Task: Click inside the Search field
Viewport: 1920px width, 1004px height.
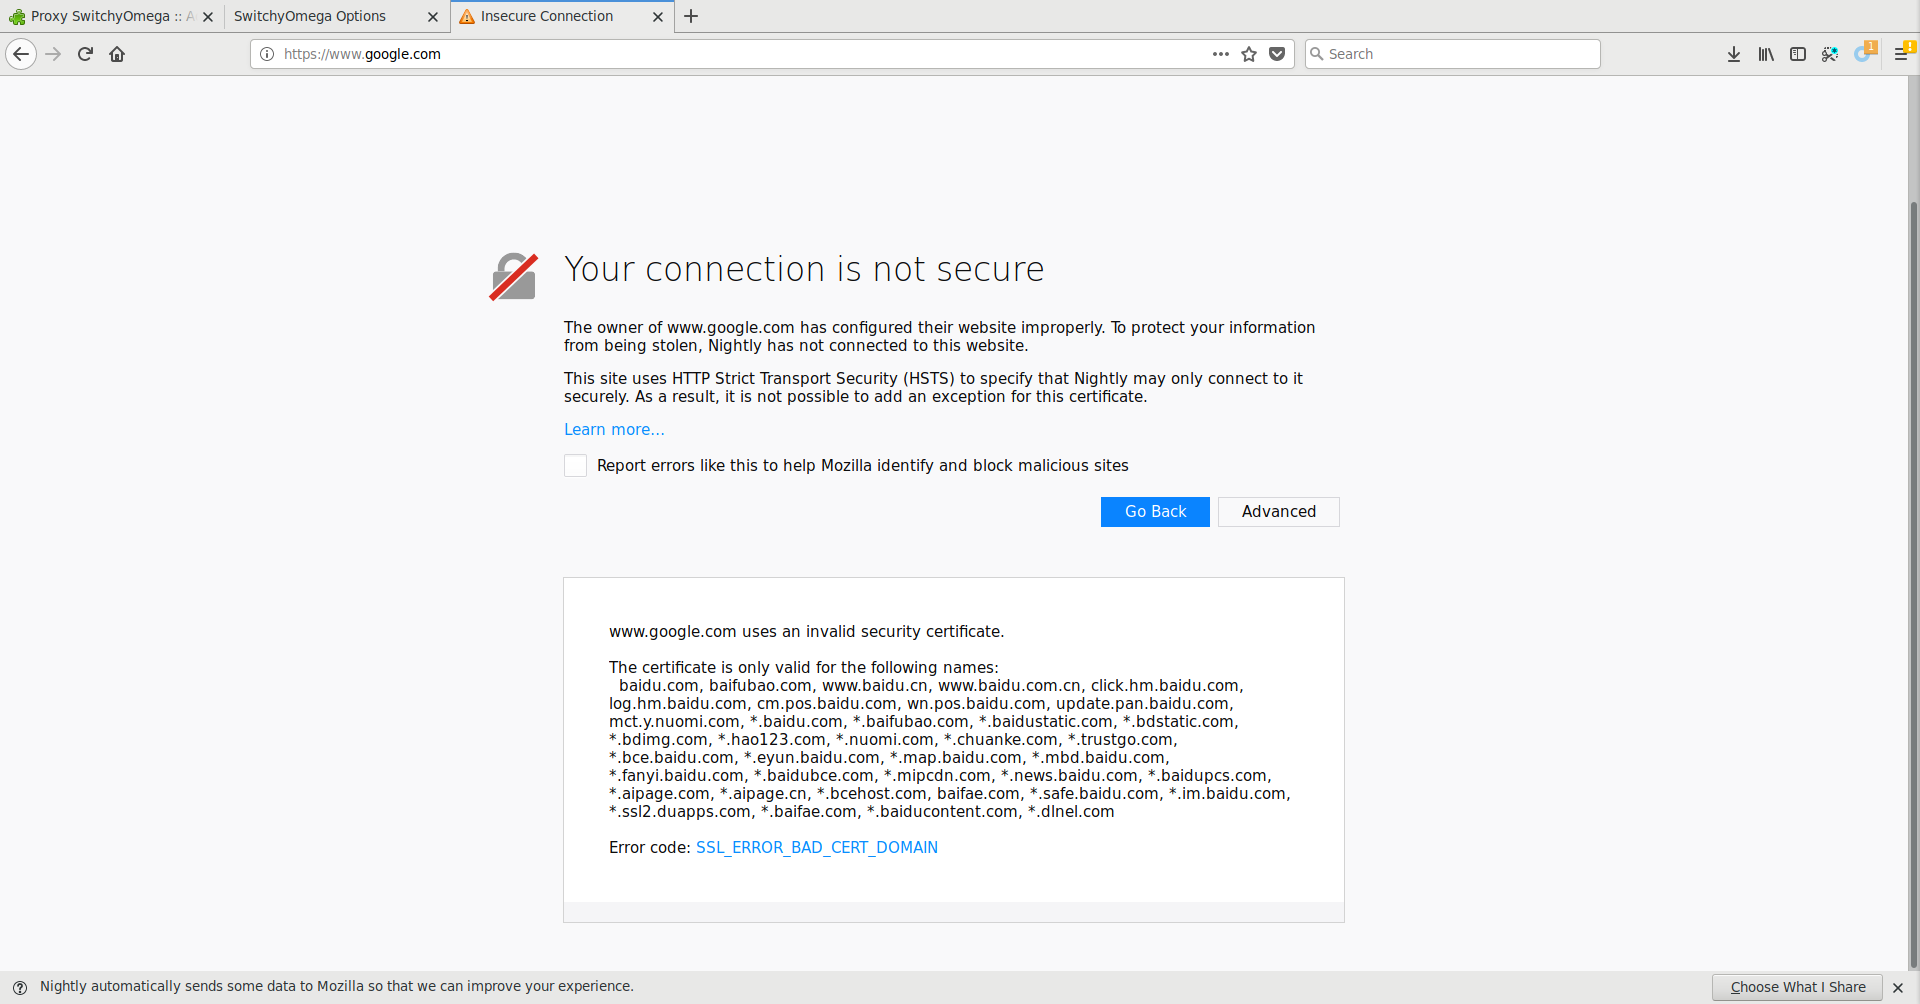Action: 1452,54
